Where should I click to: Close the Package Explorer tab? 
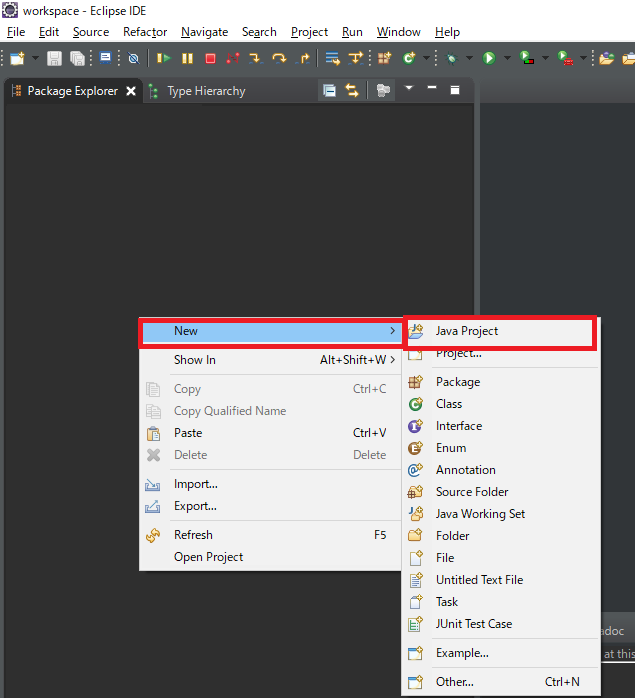[131, 91]
